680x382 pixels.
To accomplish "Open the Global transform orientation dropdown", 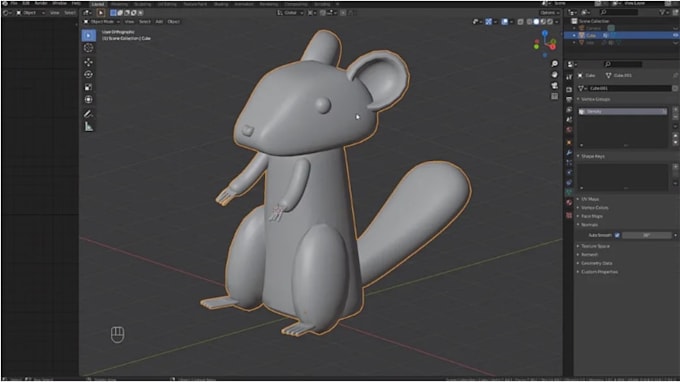I will 290,13.
